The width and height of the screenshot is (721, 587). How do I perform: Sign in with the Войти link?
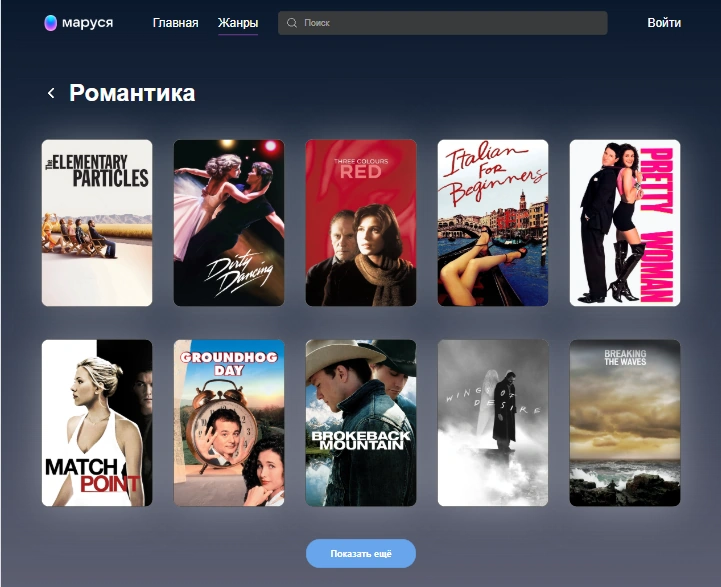click(x=664, y=23)
